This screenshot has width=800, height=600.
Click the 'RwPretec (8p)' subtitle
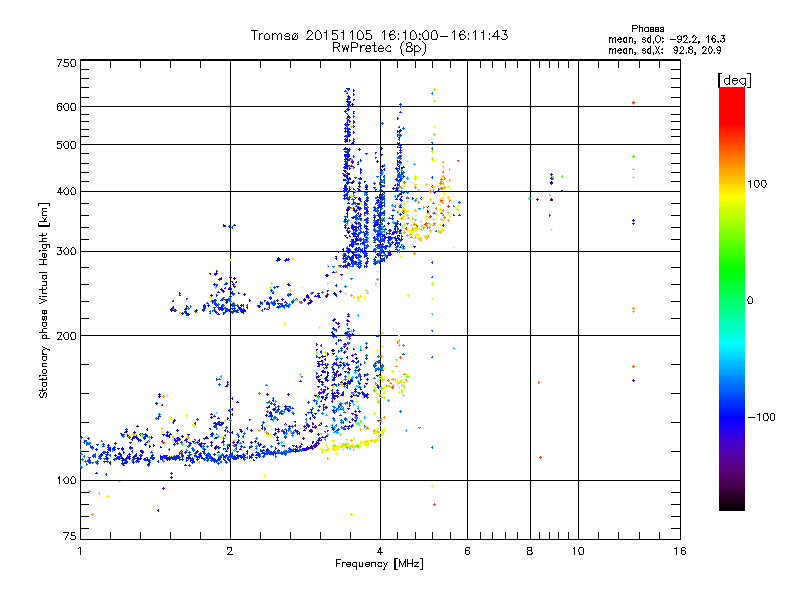[379, 48]
